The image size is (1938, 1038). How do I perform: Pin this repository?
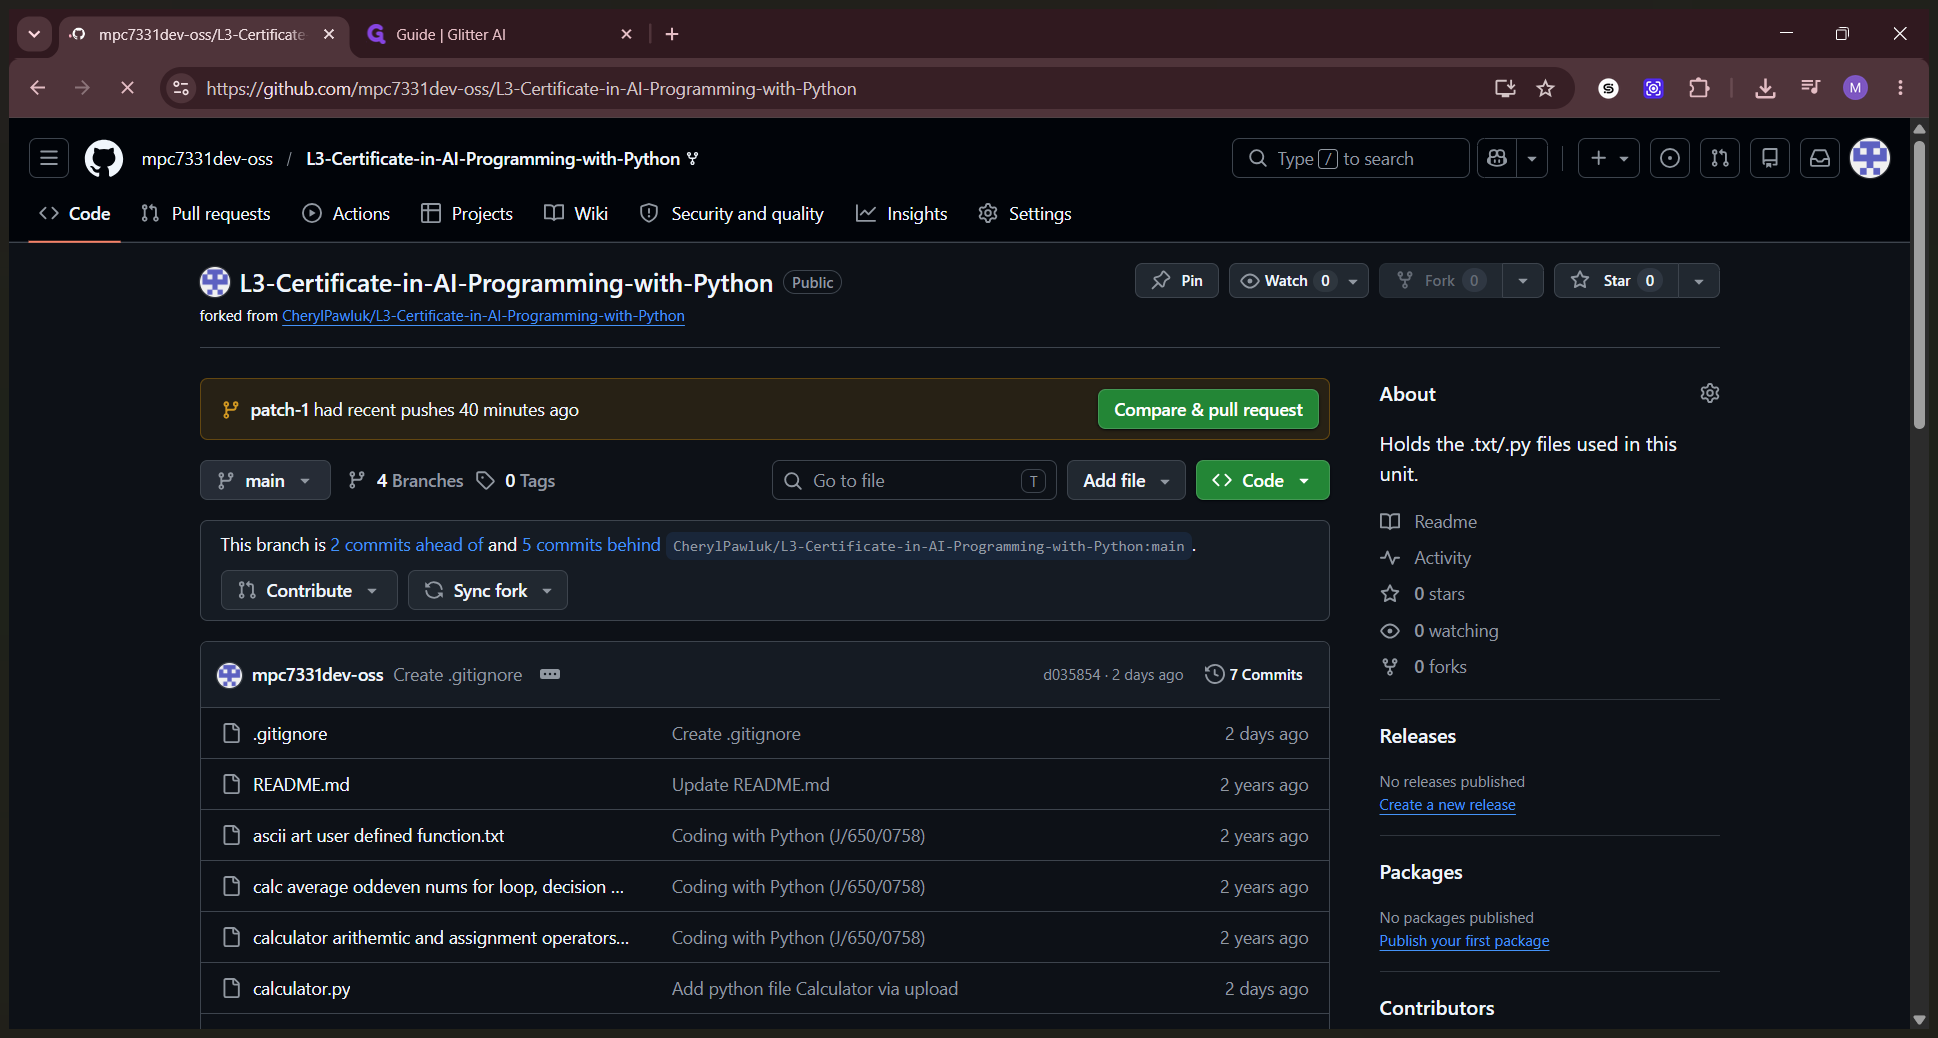(1177, 281)
